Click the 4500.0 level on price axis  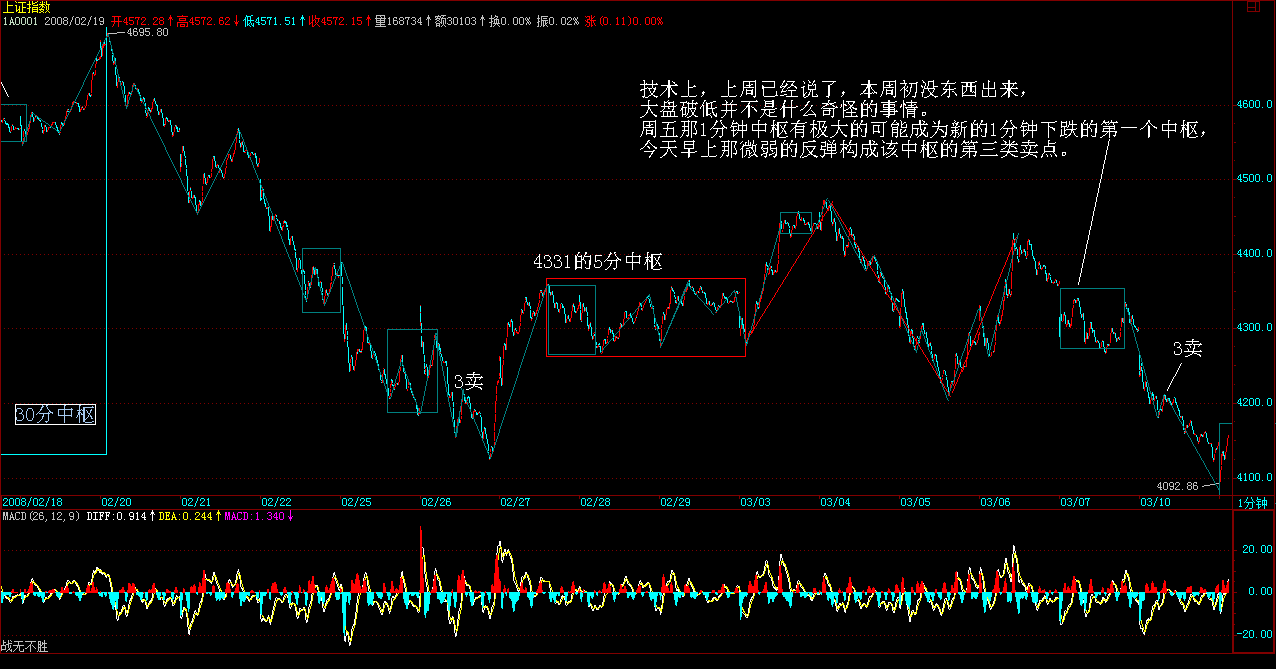[x=1254, y=179]
